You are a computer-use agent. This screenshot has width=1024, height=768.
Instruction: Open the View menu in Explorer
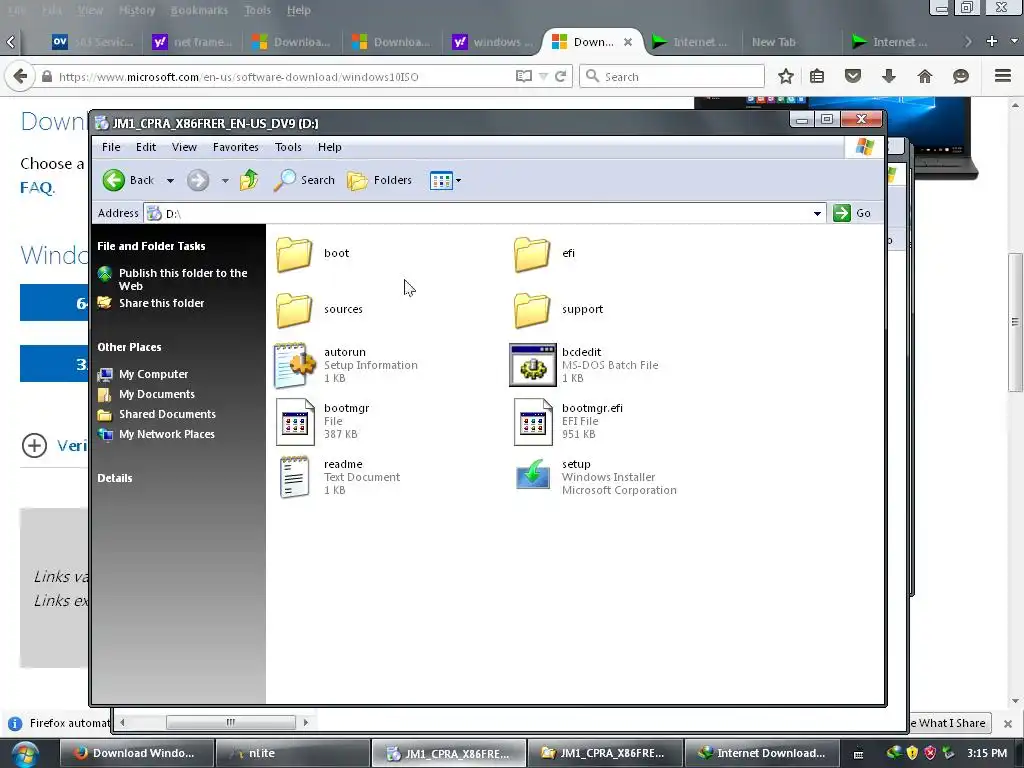pos(184,147)
